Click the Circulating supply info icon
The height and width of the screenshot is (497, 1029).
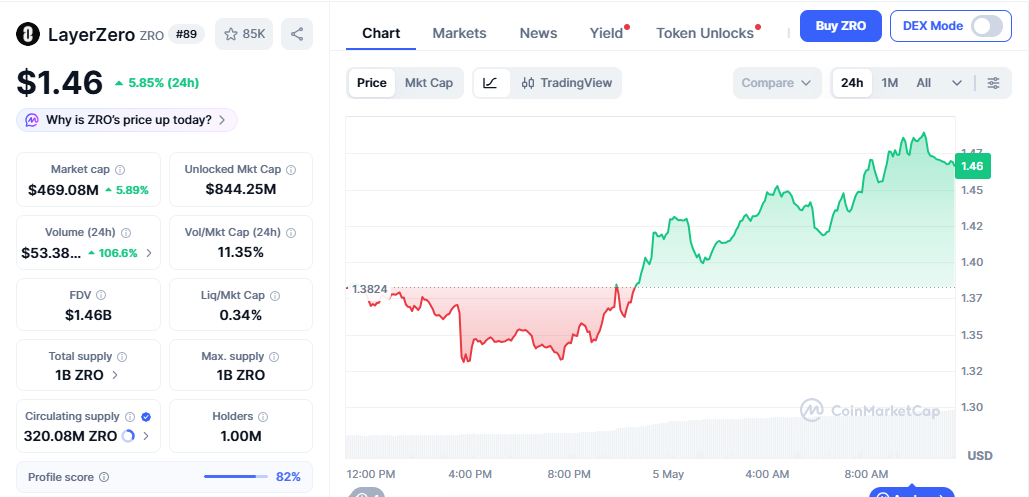click(130, 416)
